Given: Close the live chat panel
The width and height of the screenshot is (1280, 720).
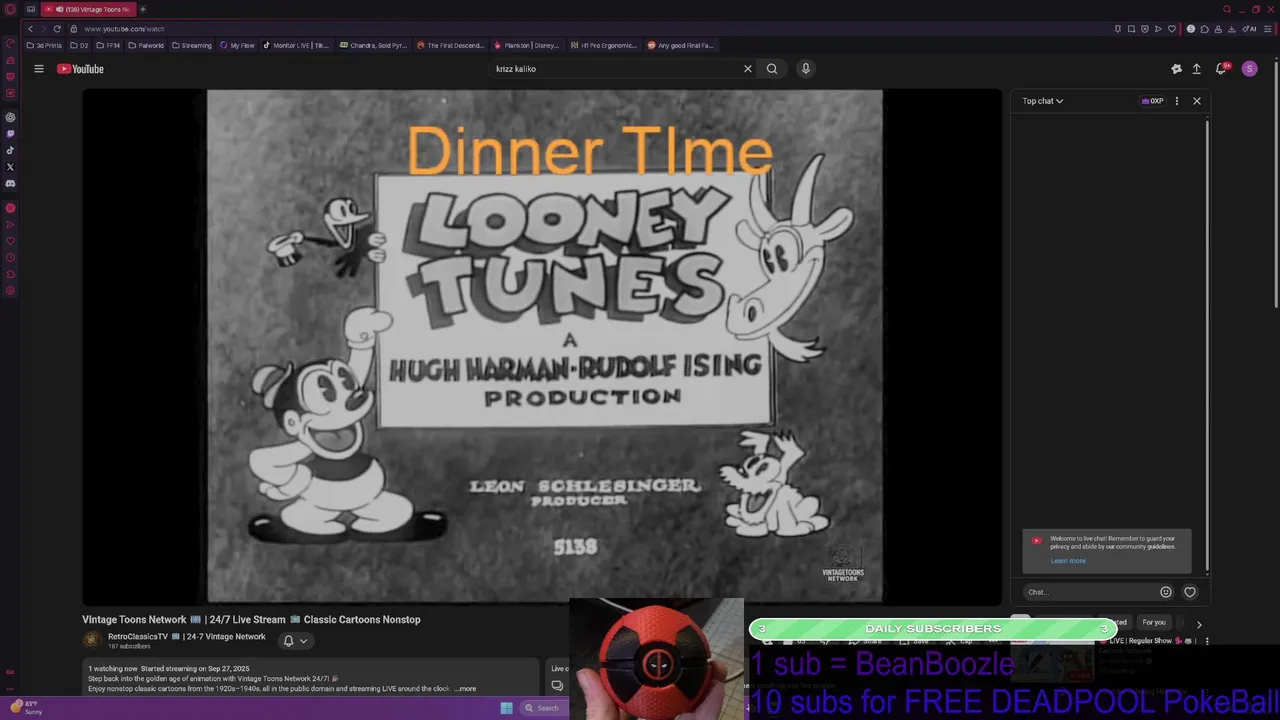Looking at the screenshot, I should tap(1196, 101).
